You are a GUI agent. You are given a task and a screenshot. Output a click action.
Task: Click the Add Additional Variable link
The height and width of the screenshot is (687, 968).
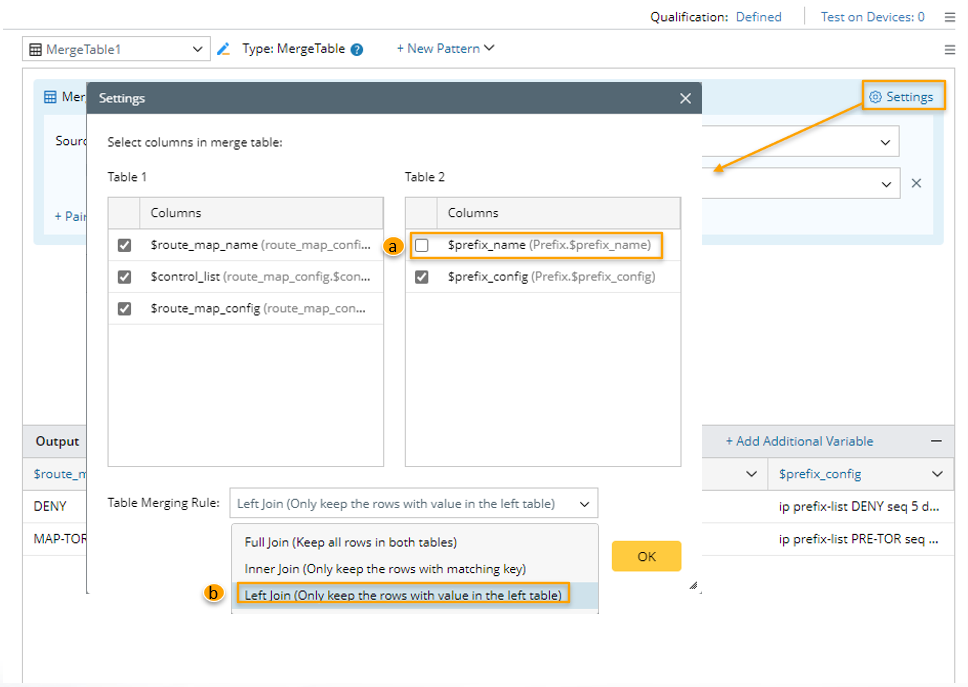(x=799, y=441)
